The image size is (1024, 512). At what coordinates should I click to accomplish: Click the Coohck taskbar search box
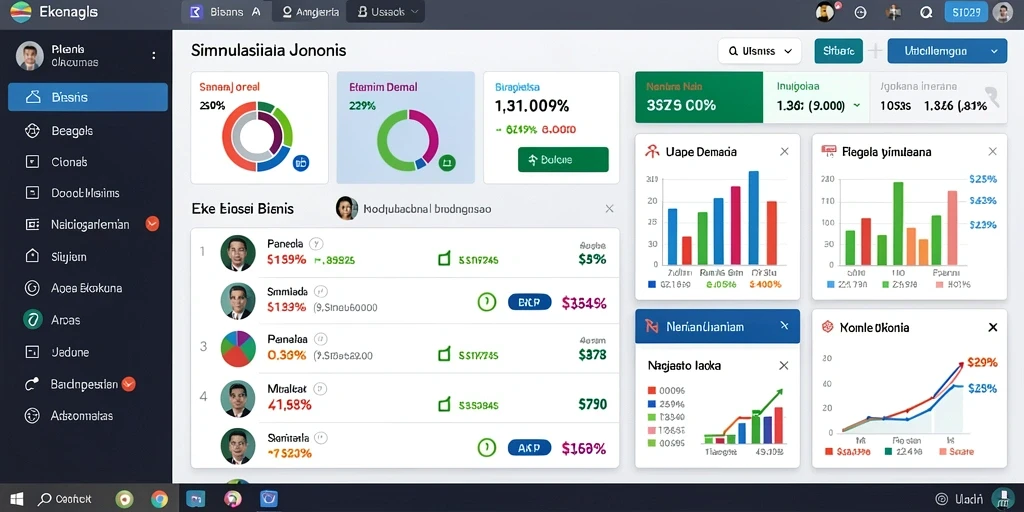64,500
